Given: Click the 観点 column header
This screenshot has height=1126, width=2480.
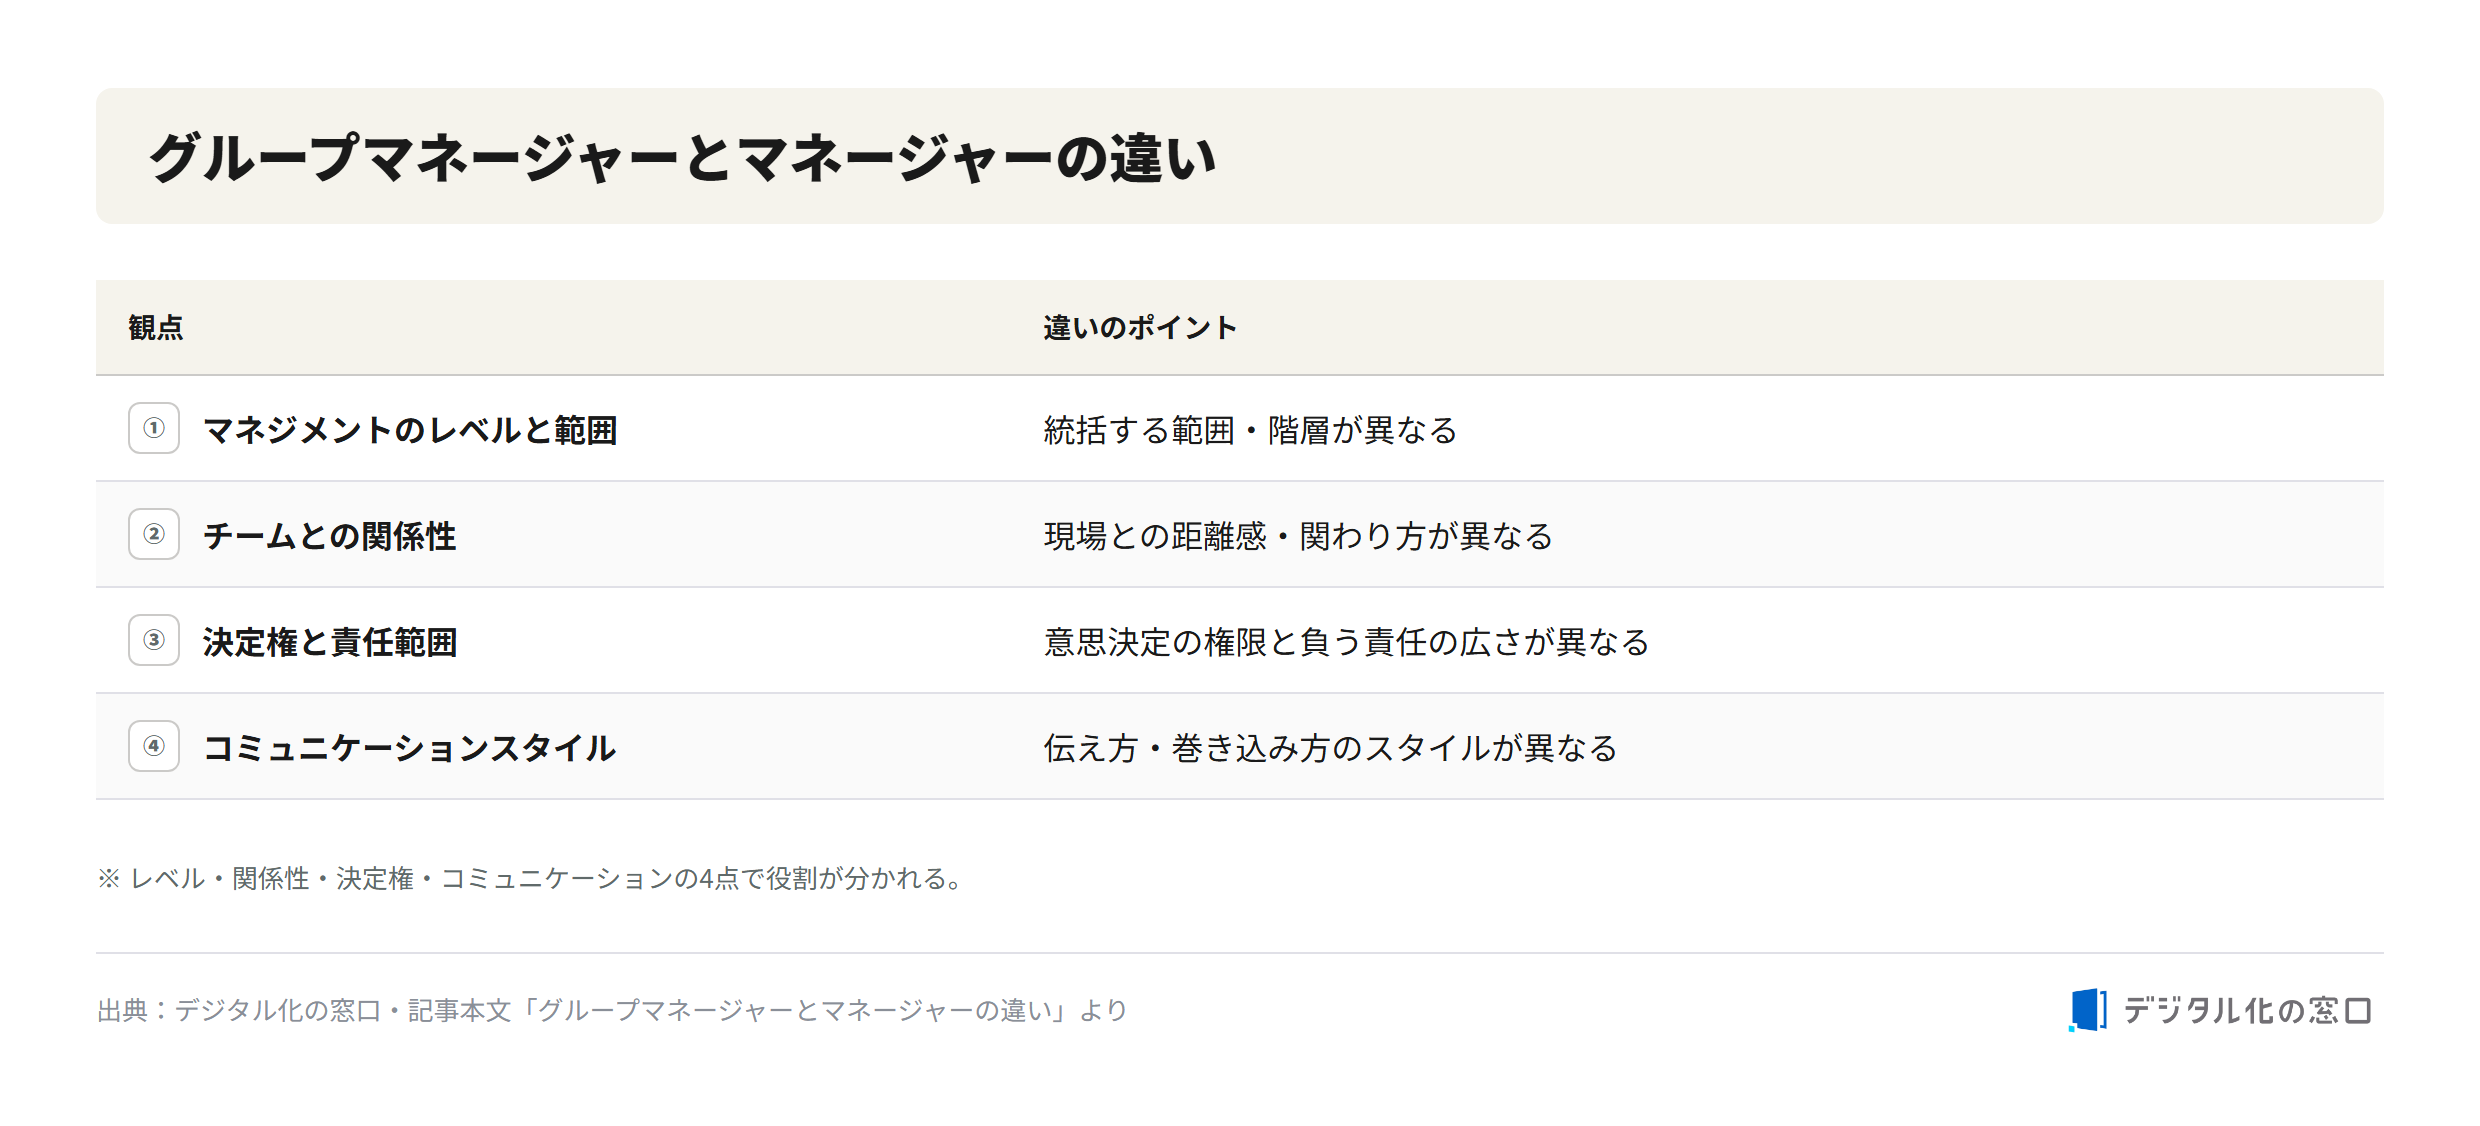Looking at the screenshot, I should point(156,328).
